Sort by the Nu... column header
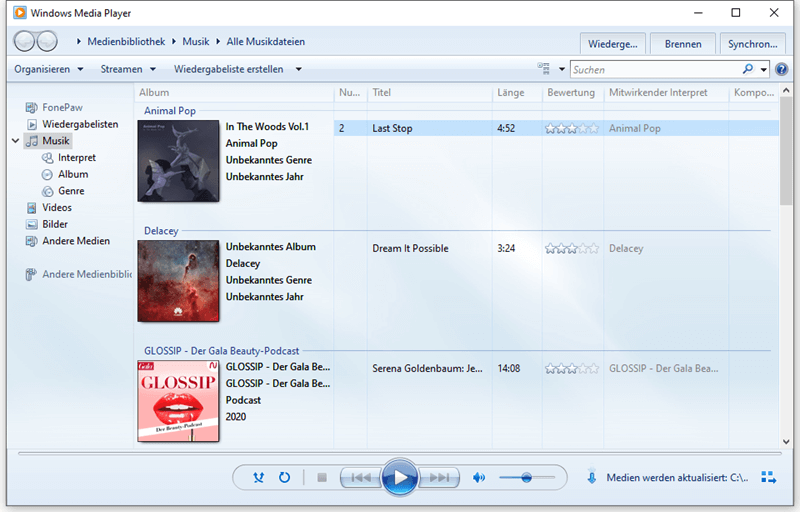Viewport: 800px width, 512px height. (351, 92)
